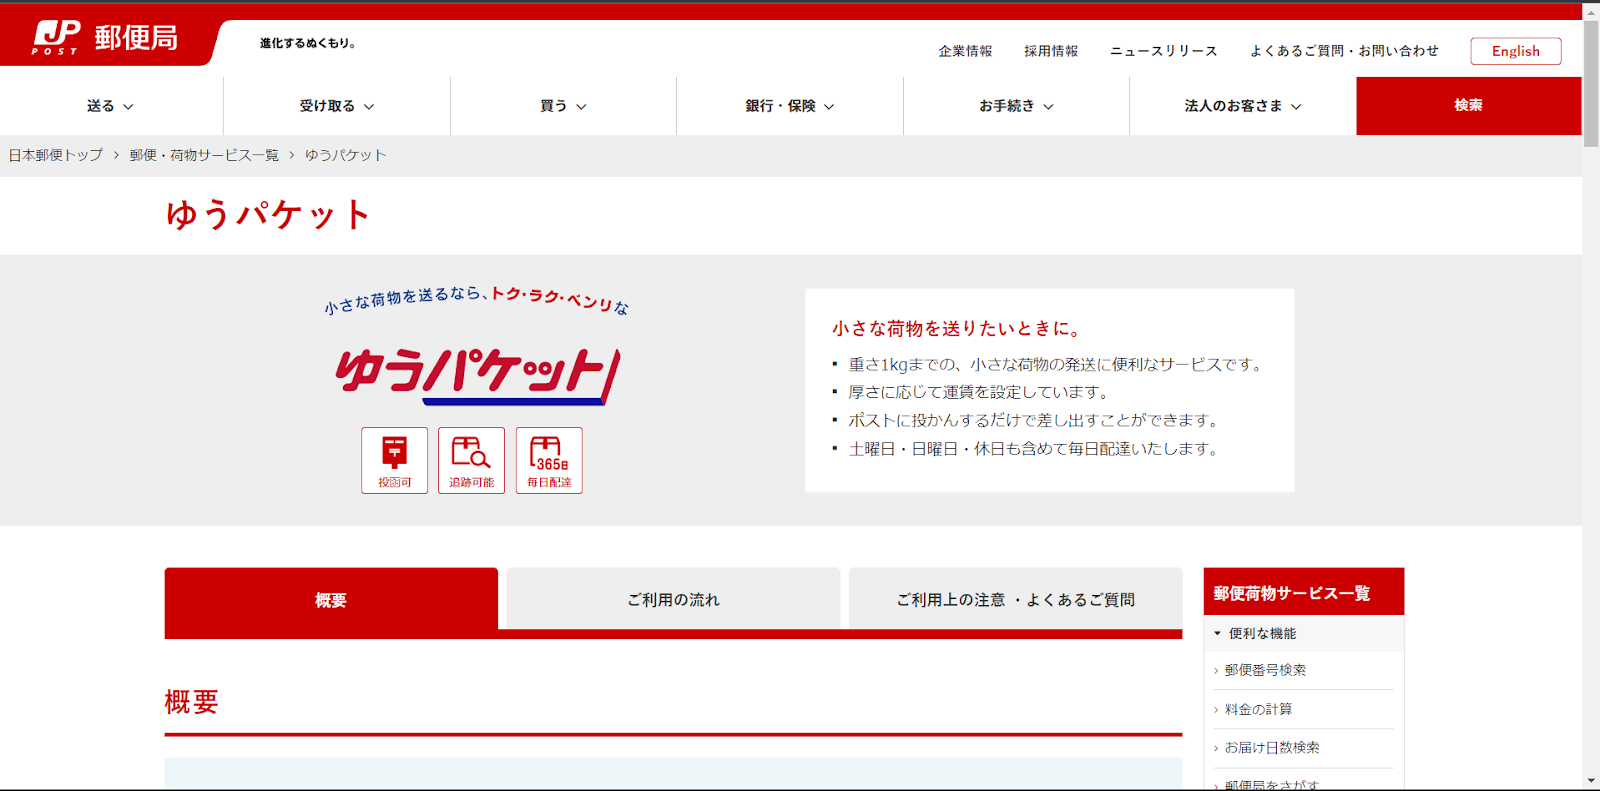Click the 追跡可能 tracking icon
Viewport: 1600px width, 791px height.
471,460
